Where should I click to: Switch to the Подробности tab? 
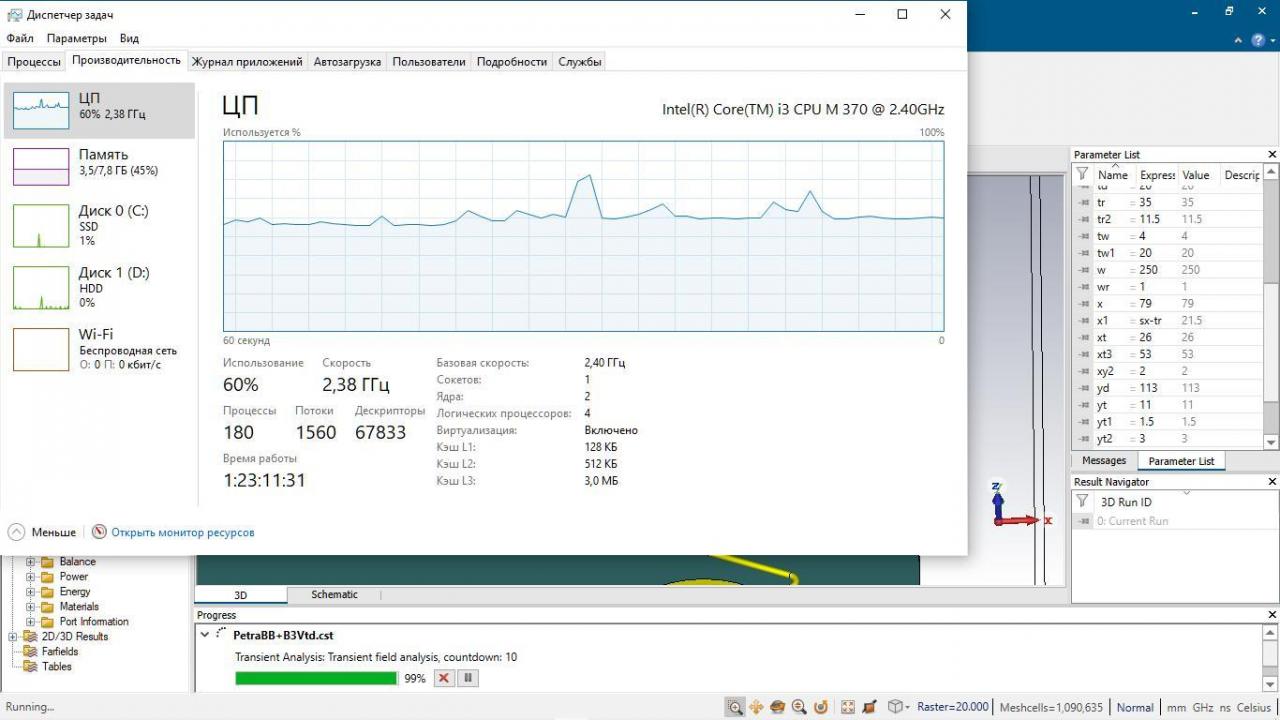512,61
